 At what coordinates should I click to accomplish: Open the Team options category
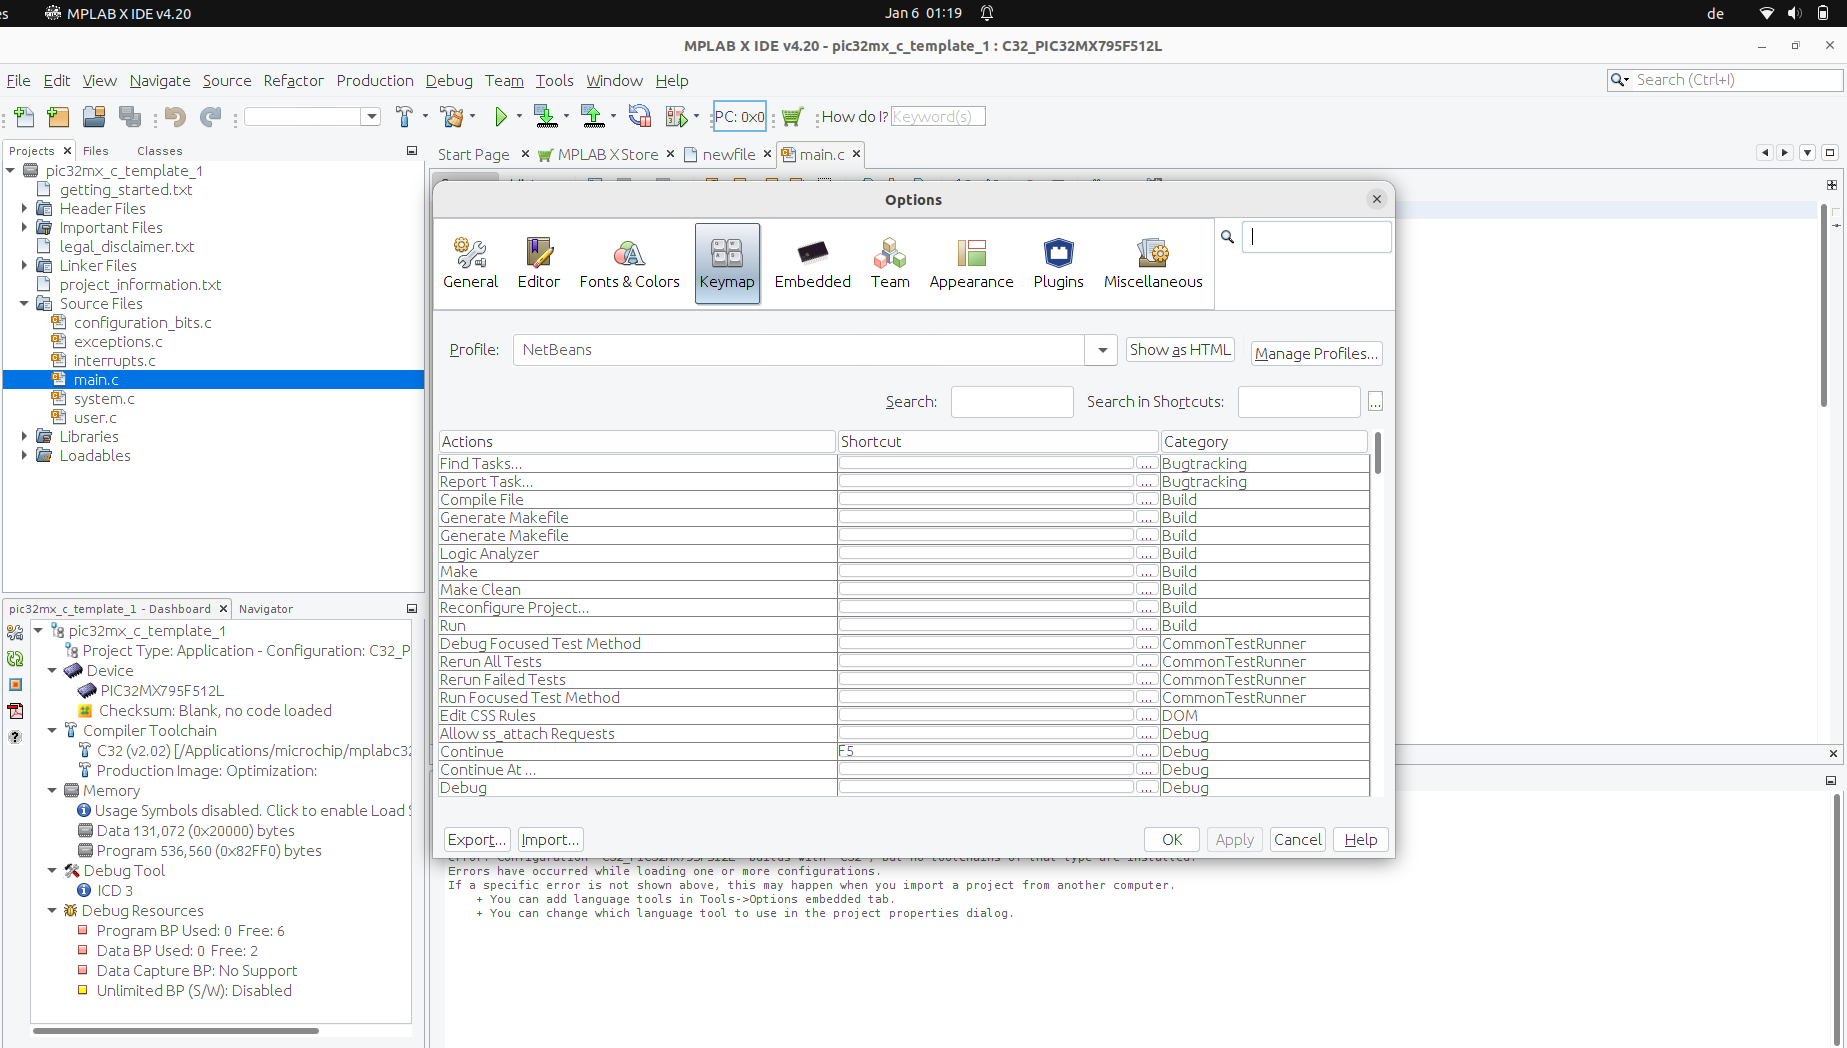[890, 263]
